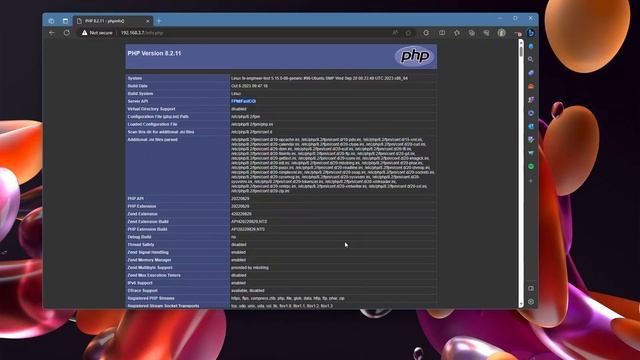Click the highlighted FPM/FastCGI value

(x=243, y=101)
